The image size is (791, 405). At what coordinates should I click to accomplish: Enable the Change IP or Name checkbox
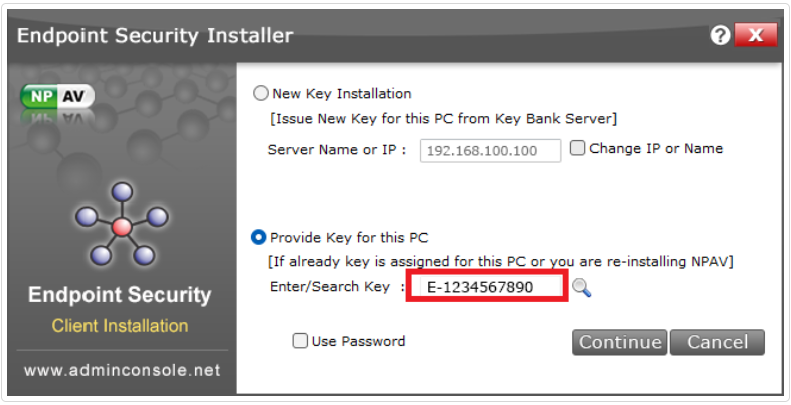(x=577, y=149)
